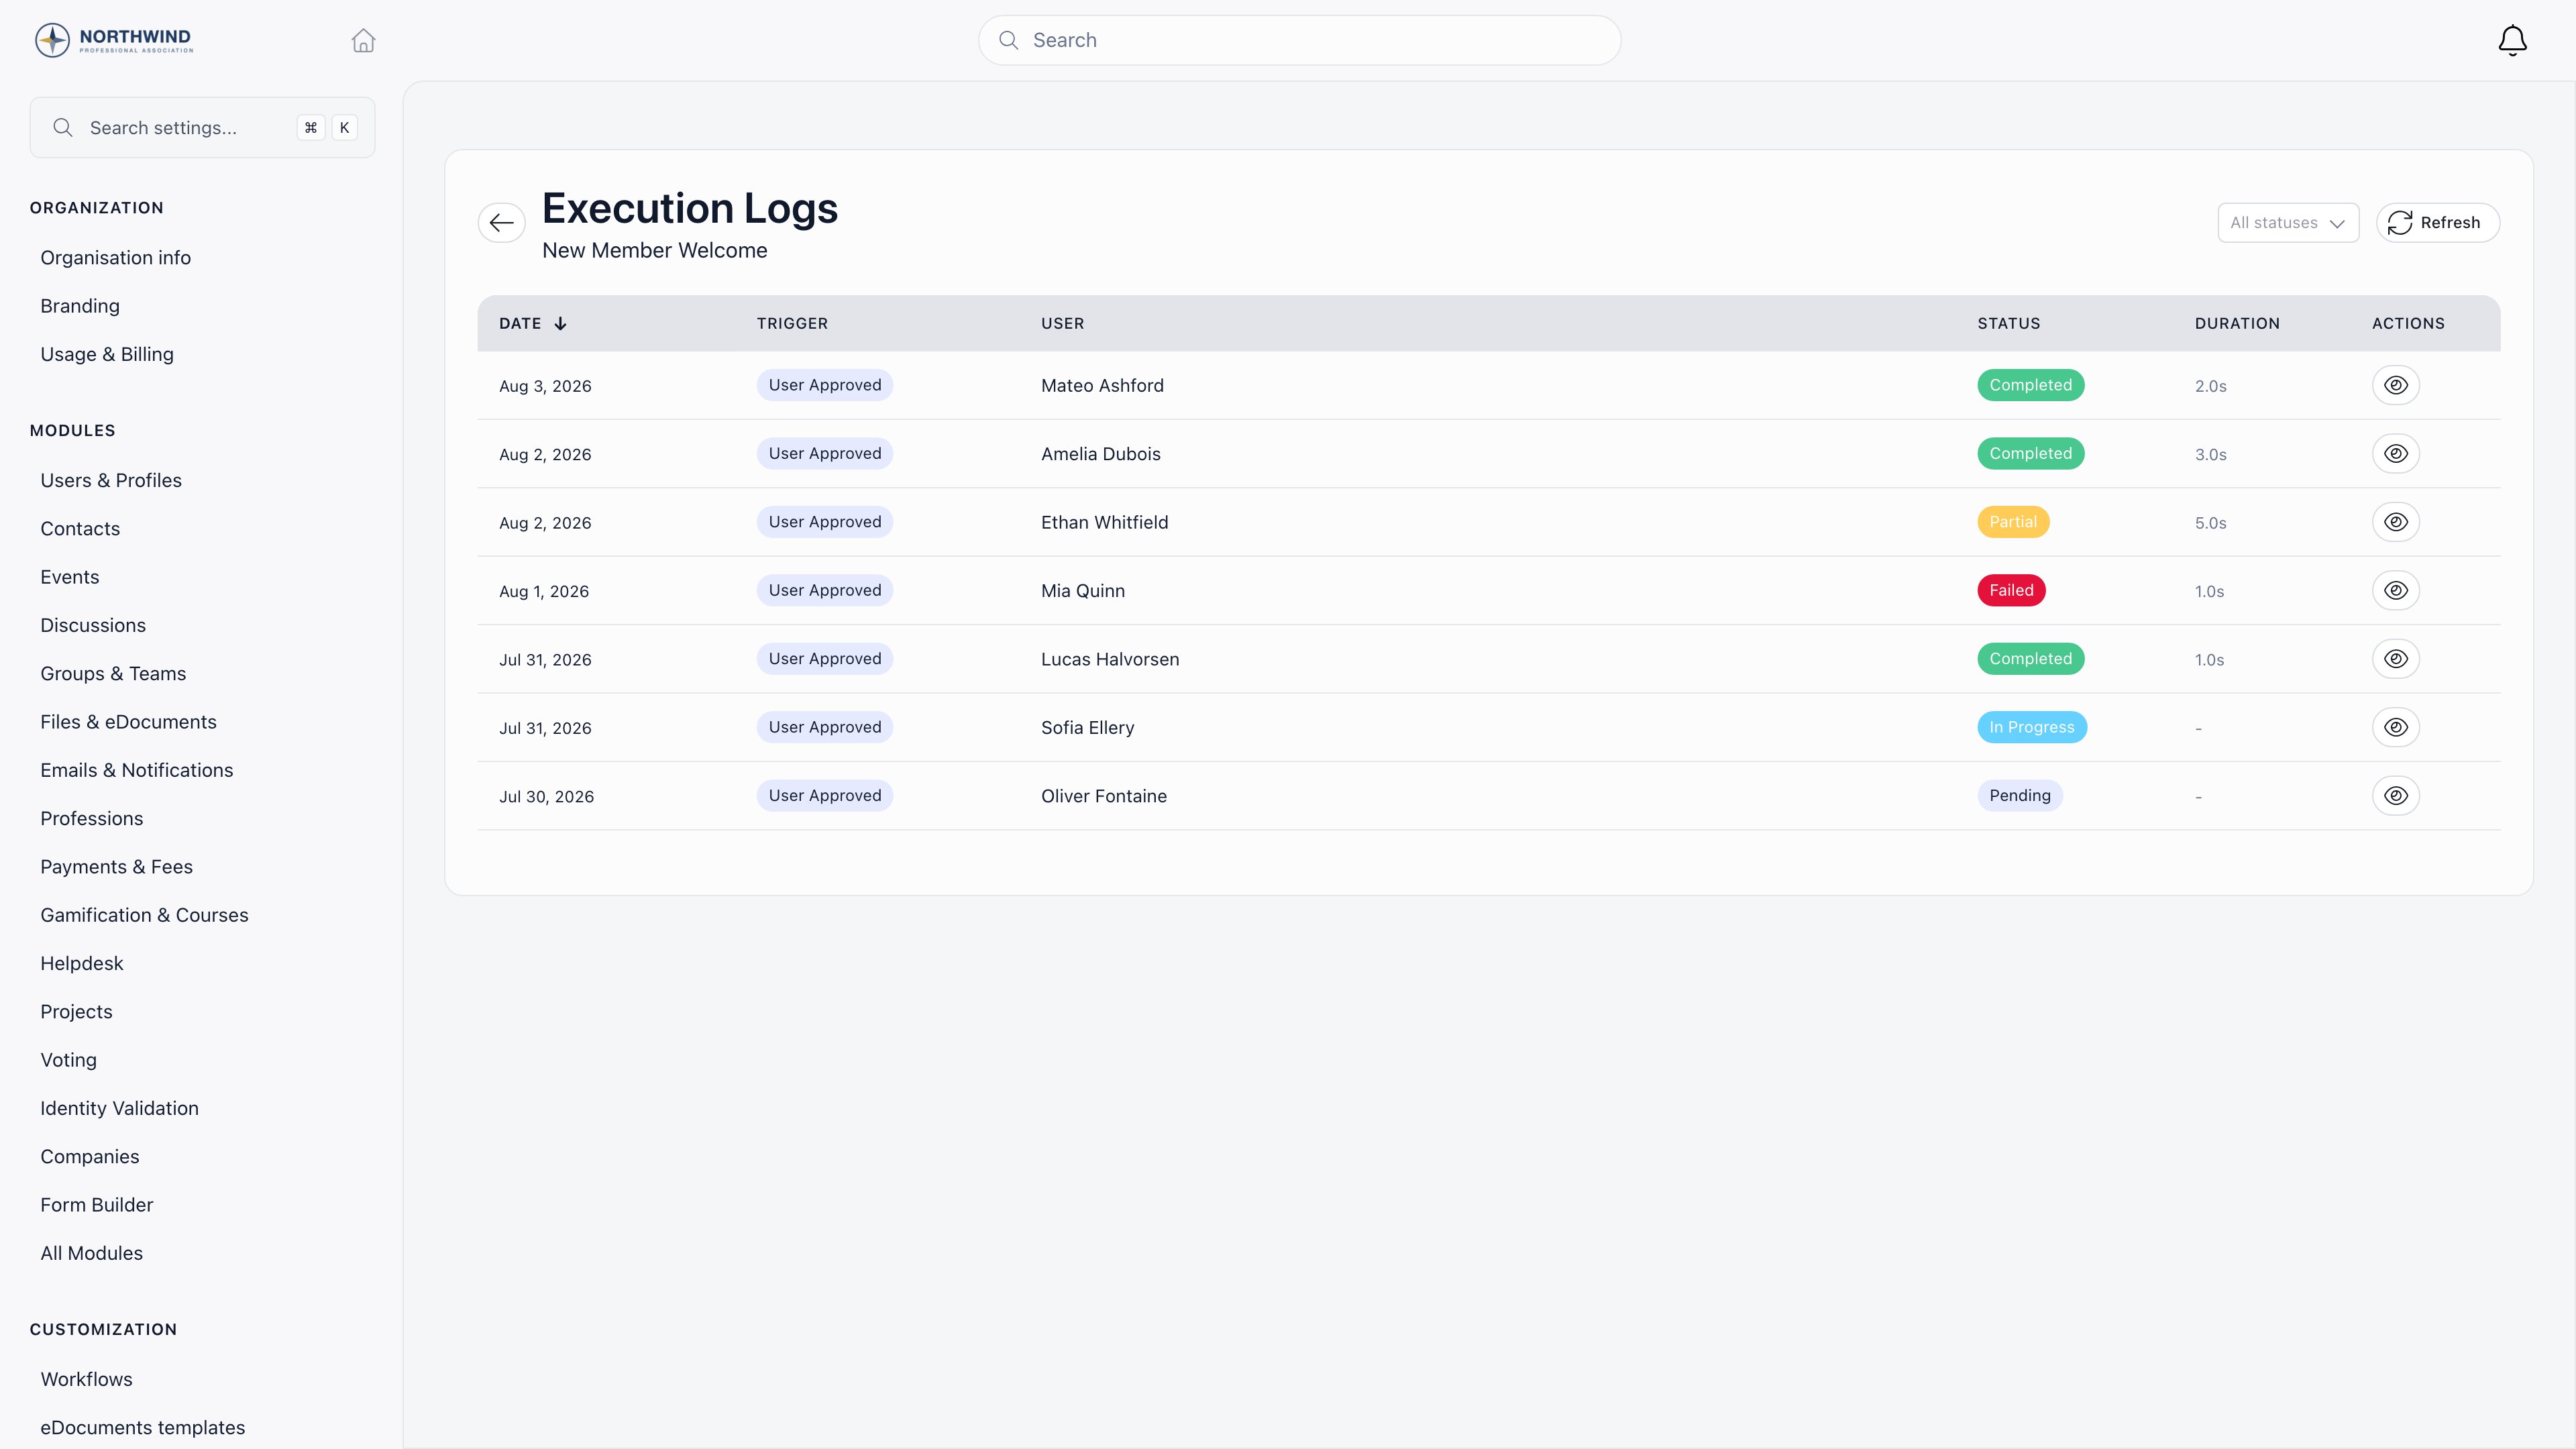Image resolution: width=2576 pixels, height=1449 pixels.
Task: Click the Completed badge for Mateo Ashford
Action: coord(2030,385)
